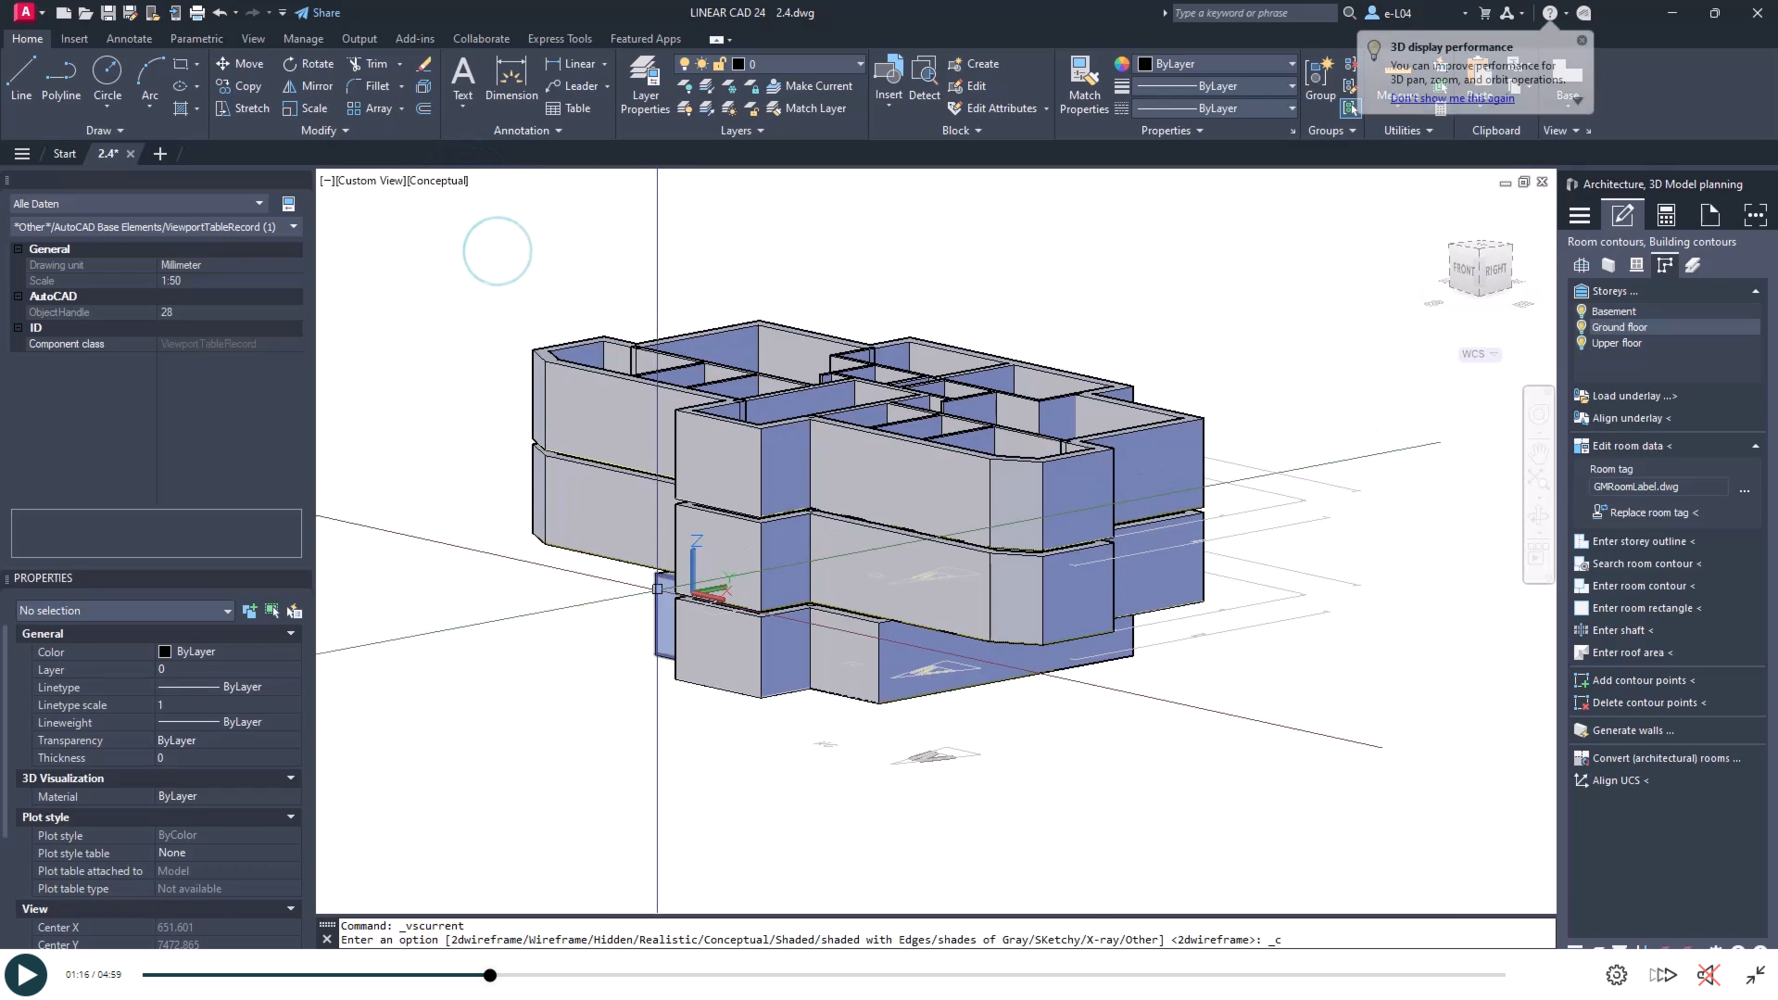Click the Match Properties tool

click(1084, 85)
